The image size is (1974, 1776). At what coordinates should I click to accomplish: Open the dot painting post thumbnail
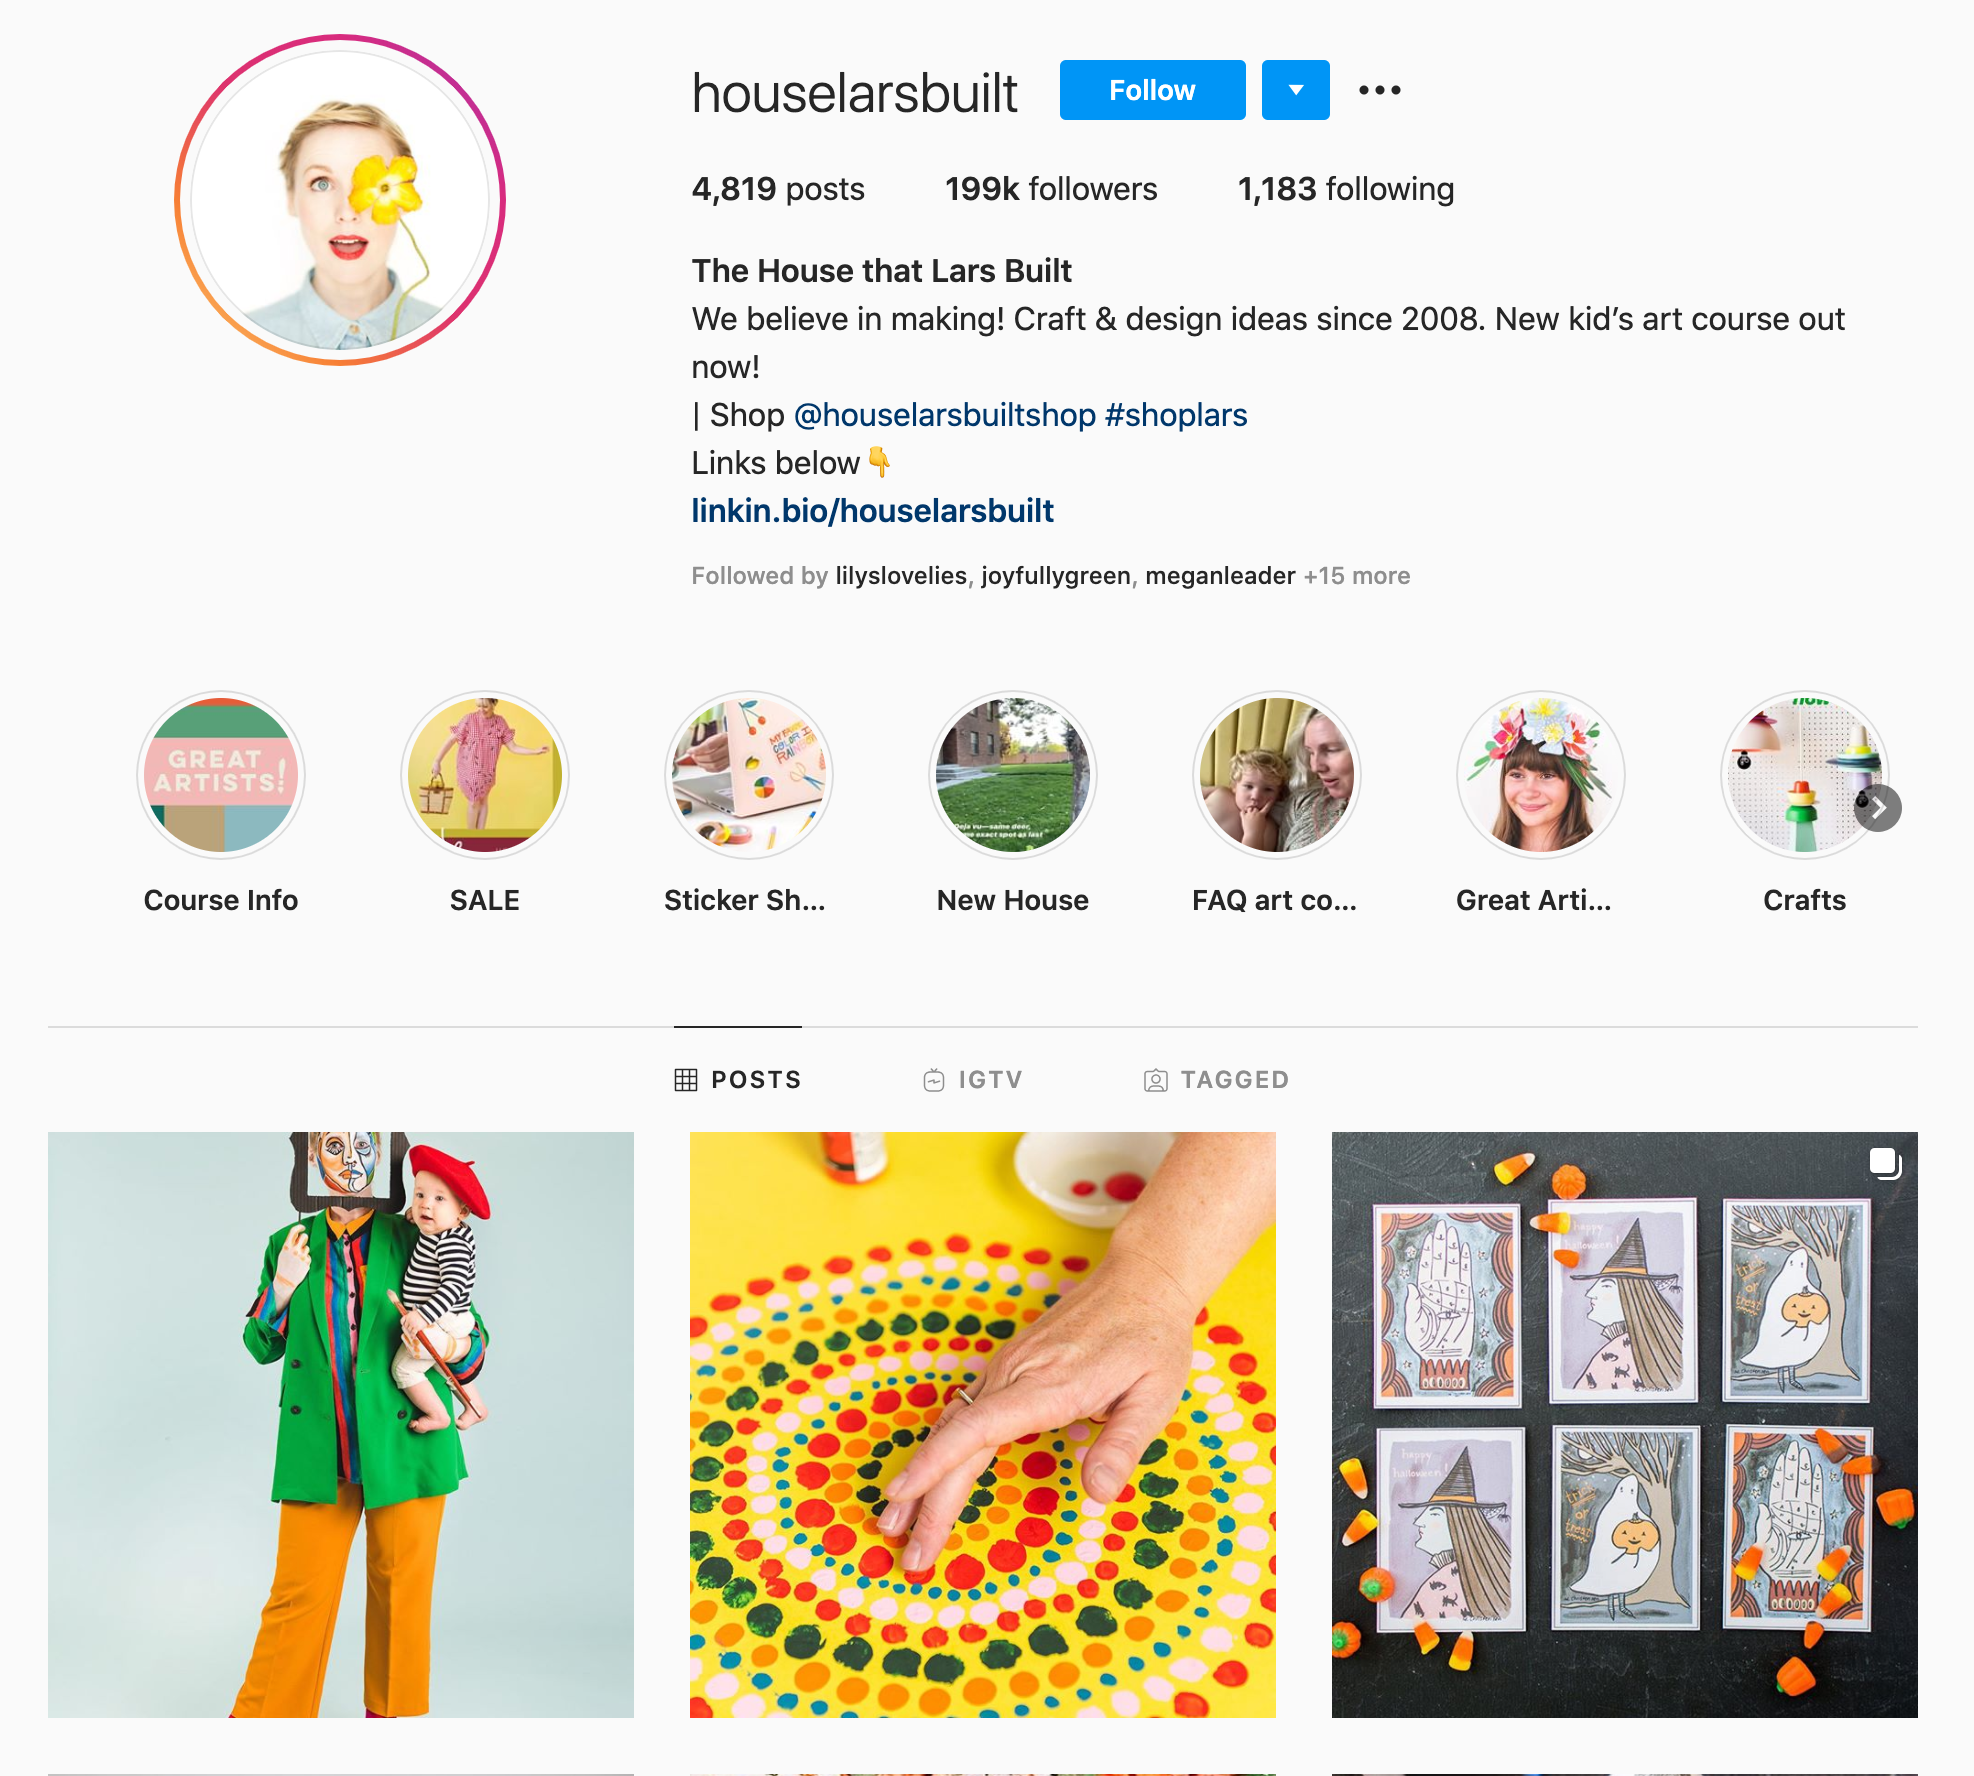coord(983,1425)
